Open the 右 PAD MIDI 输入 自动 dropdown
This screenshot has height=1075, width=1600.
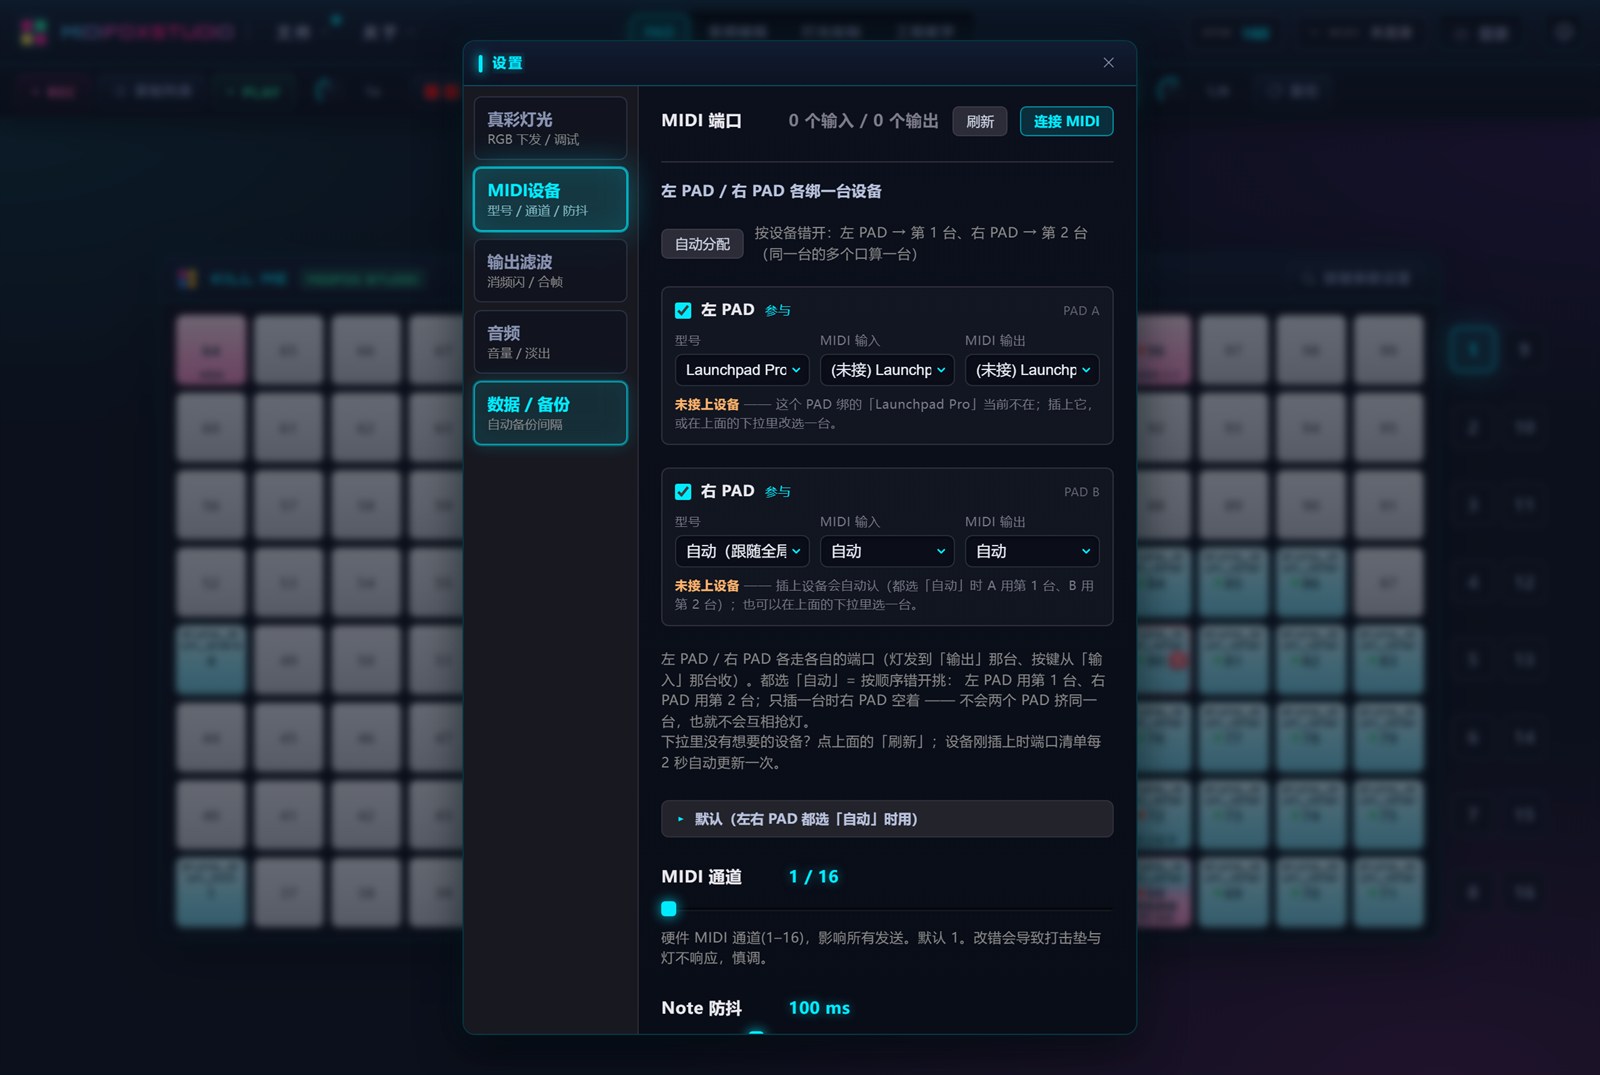887,551
